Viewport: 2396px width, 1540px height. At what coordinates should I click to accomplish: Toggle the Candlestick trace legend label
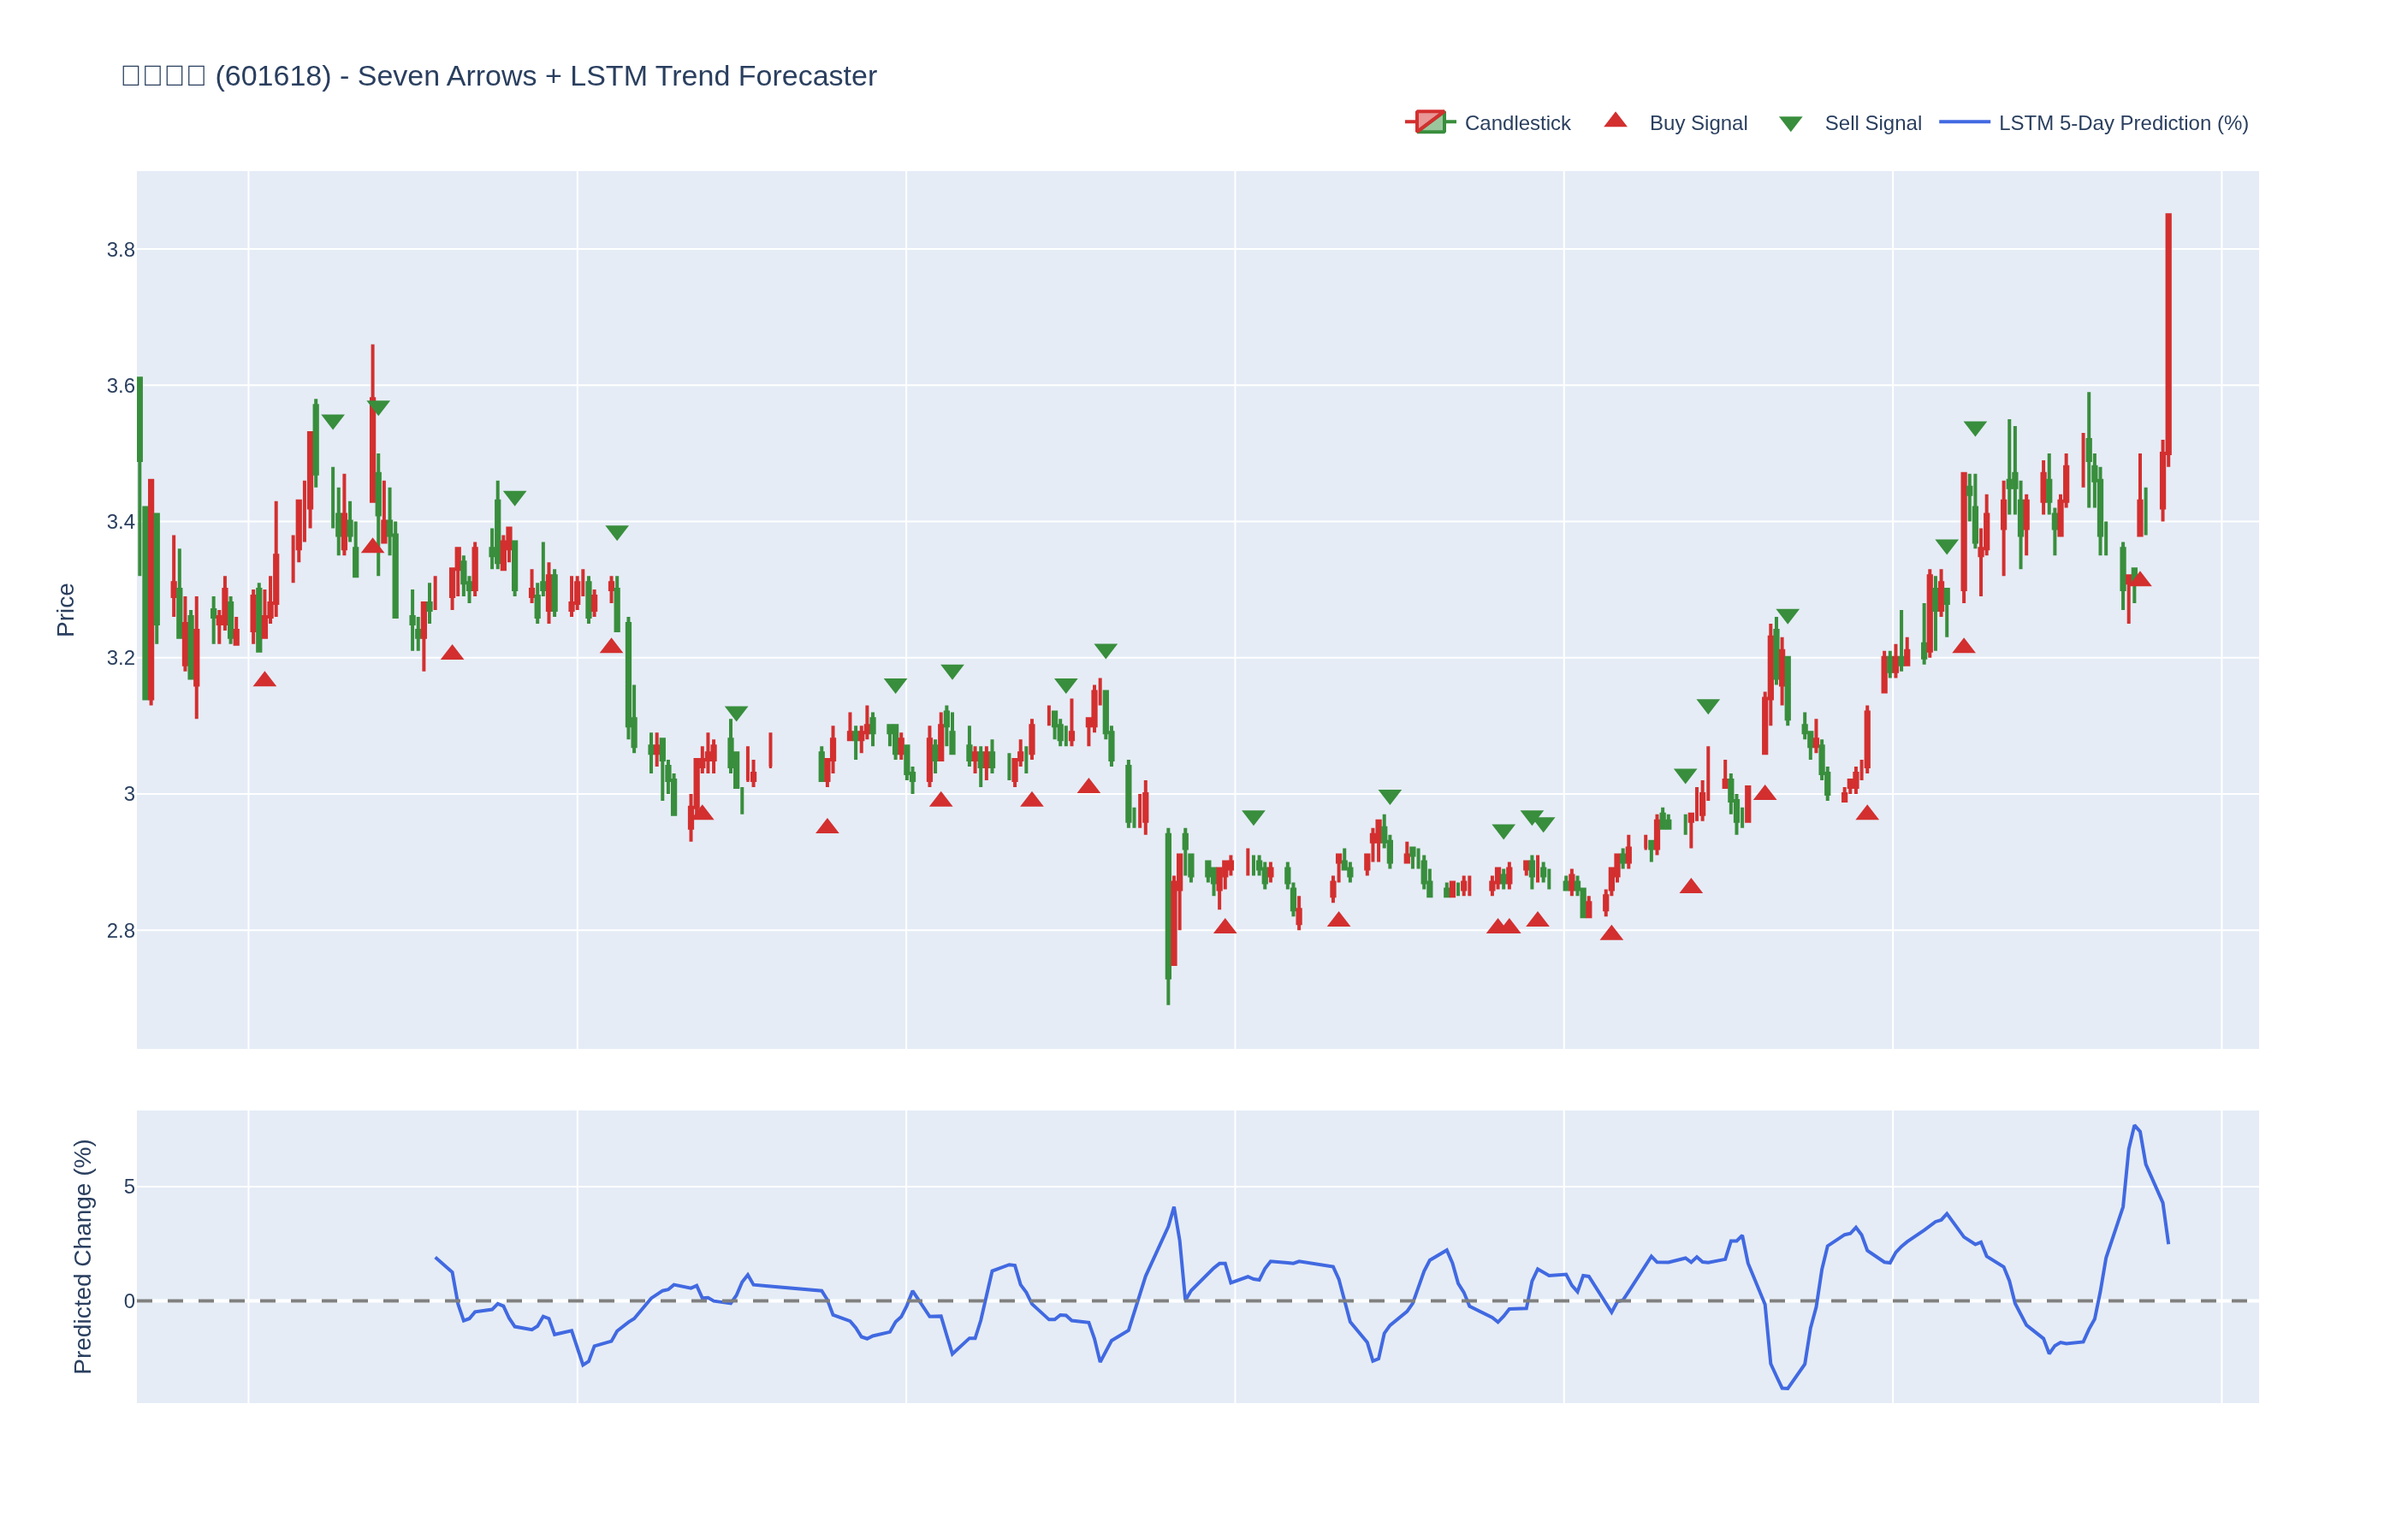pyautogui.click(x=1516, y=123)
